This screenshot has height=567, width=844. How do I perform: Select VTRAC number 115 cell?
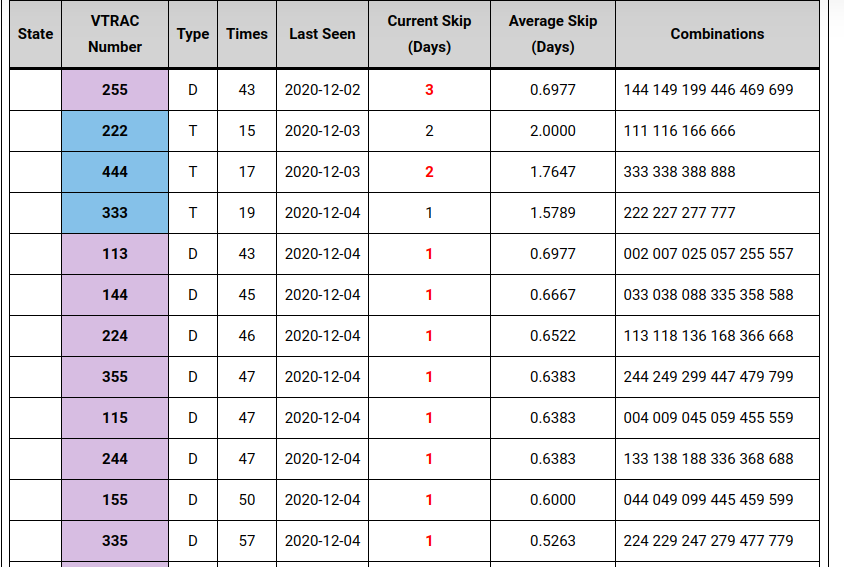coord(115,417)
